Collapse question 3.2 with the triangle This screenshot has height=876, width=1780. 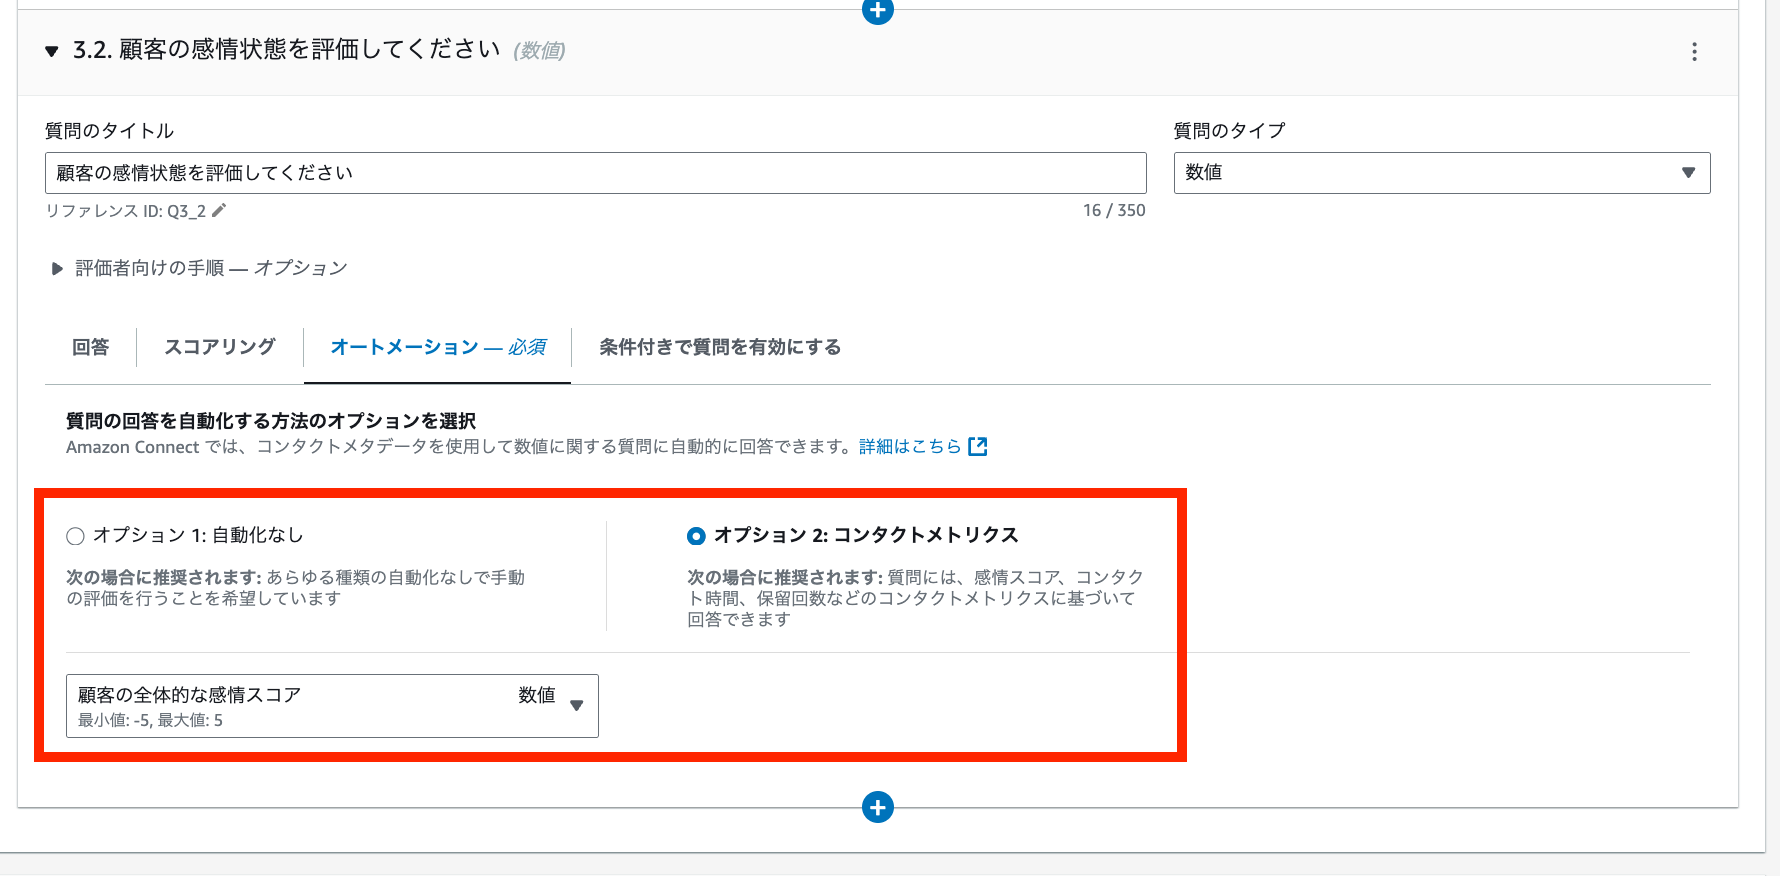coord(52,51)
